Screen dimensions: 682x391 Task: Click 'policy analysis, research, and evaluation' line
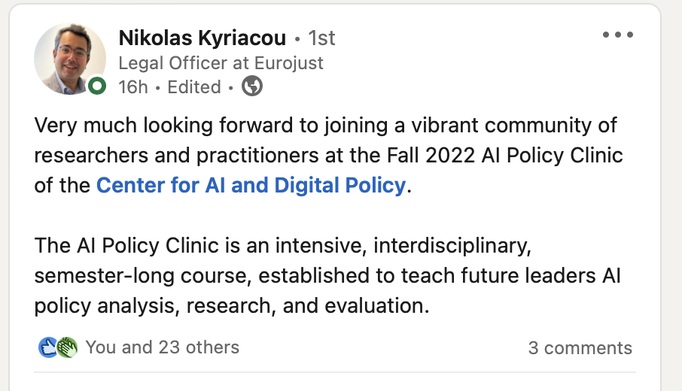pyautogui.click(x=231, y=306)
